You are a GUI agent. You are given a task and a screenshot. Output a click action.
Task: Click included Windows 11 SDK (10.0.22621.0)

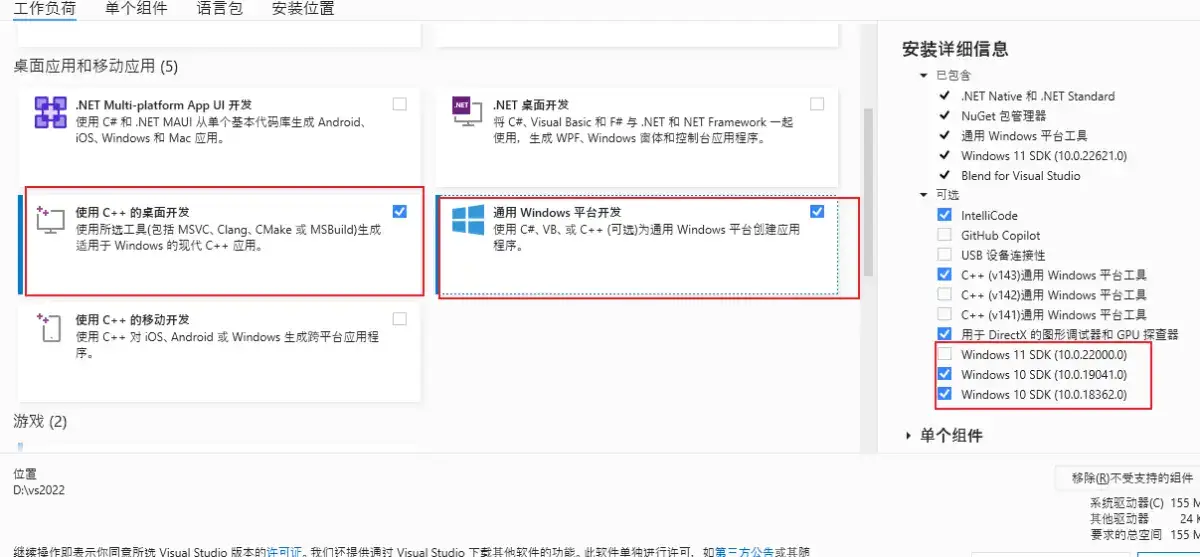(1044, 156)
